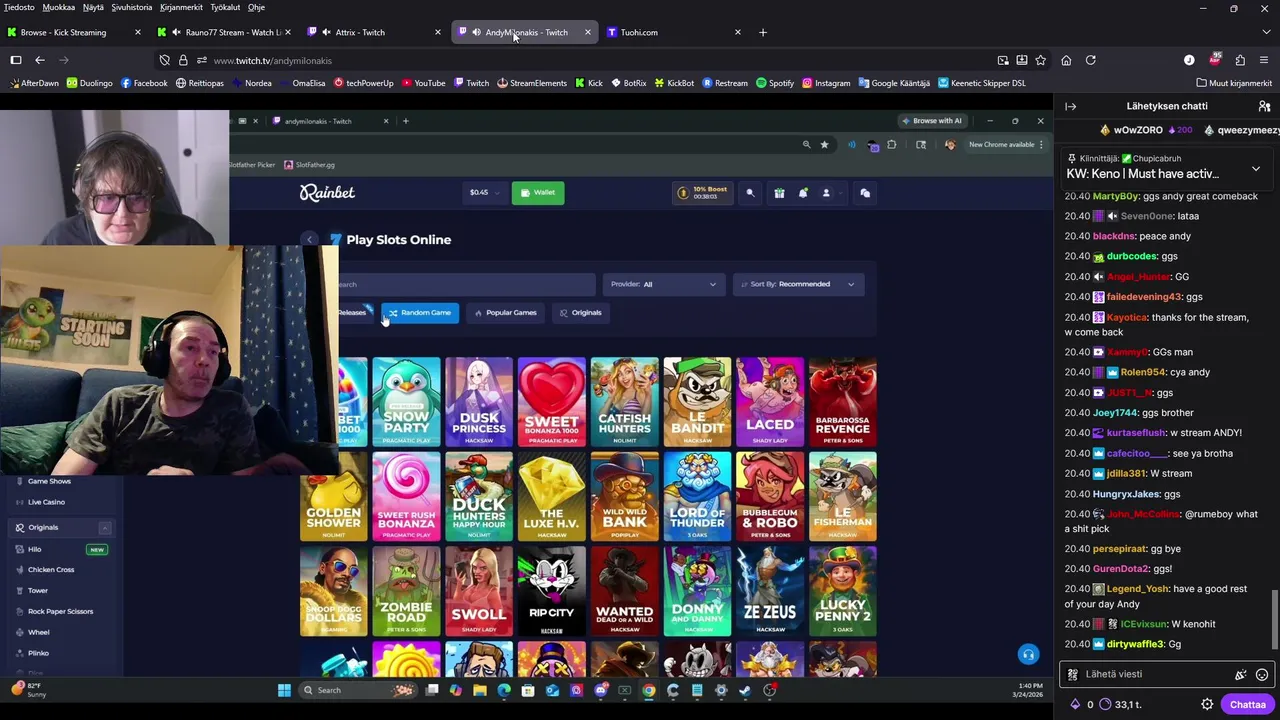The width and height of the screenshot is (1280, 720).
Task: Mute the Rauno77 Stream tab audio icon
Action: 175,32
